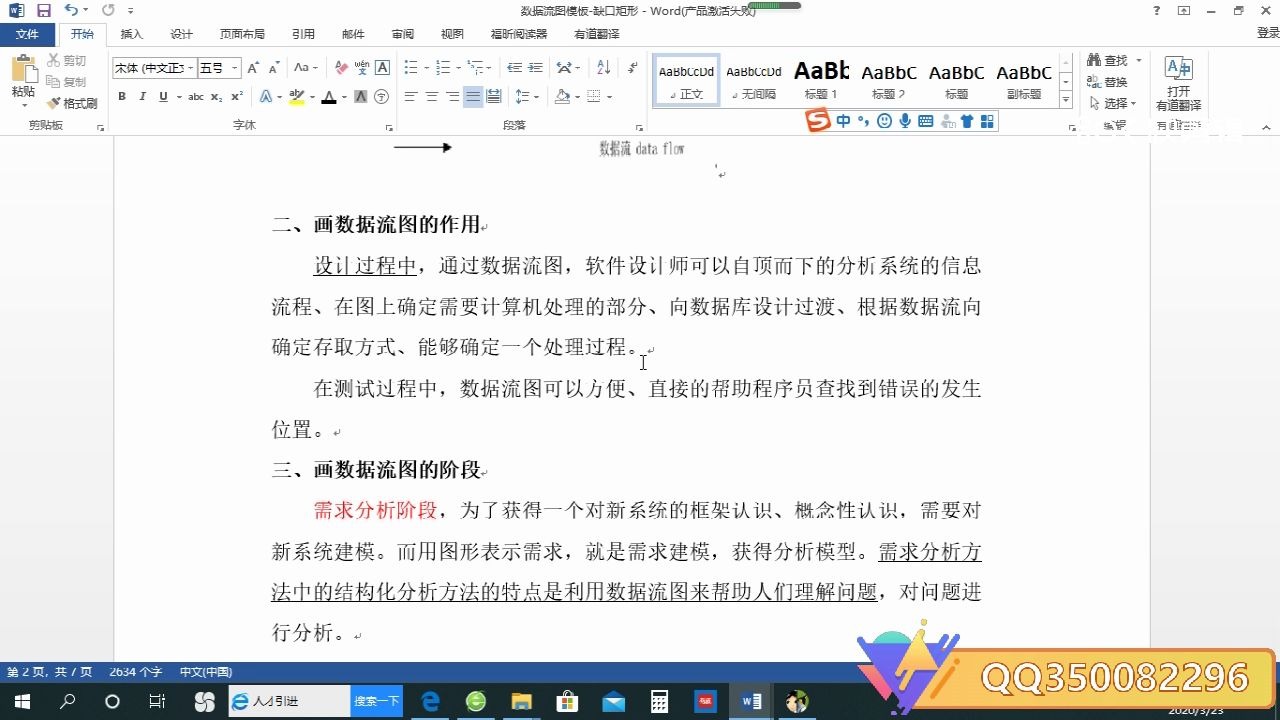Toggle underline formatting

tap(162, 96)
